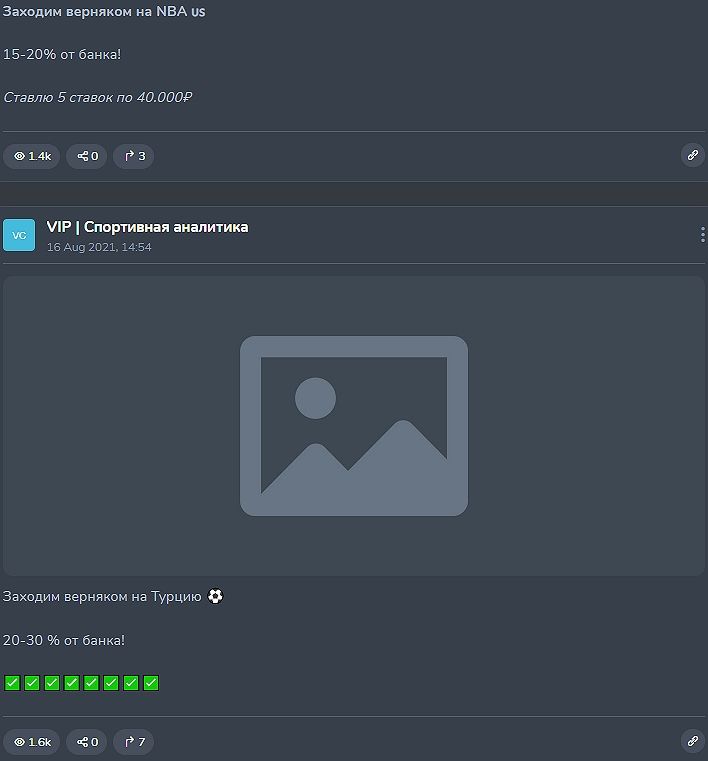Click share count on the Турцию post

pos(87,742)
